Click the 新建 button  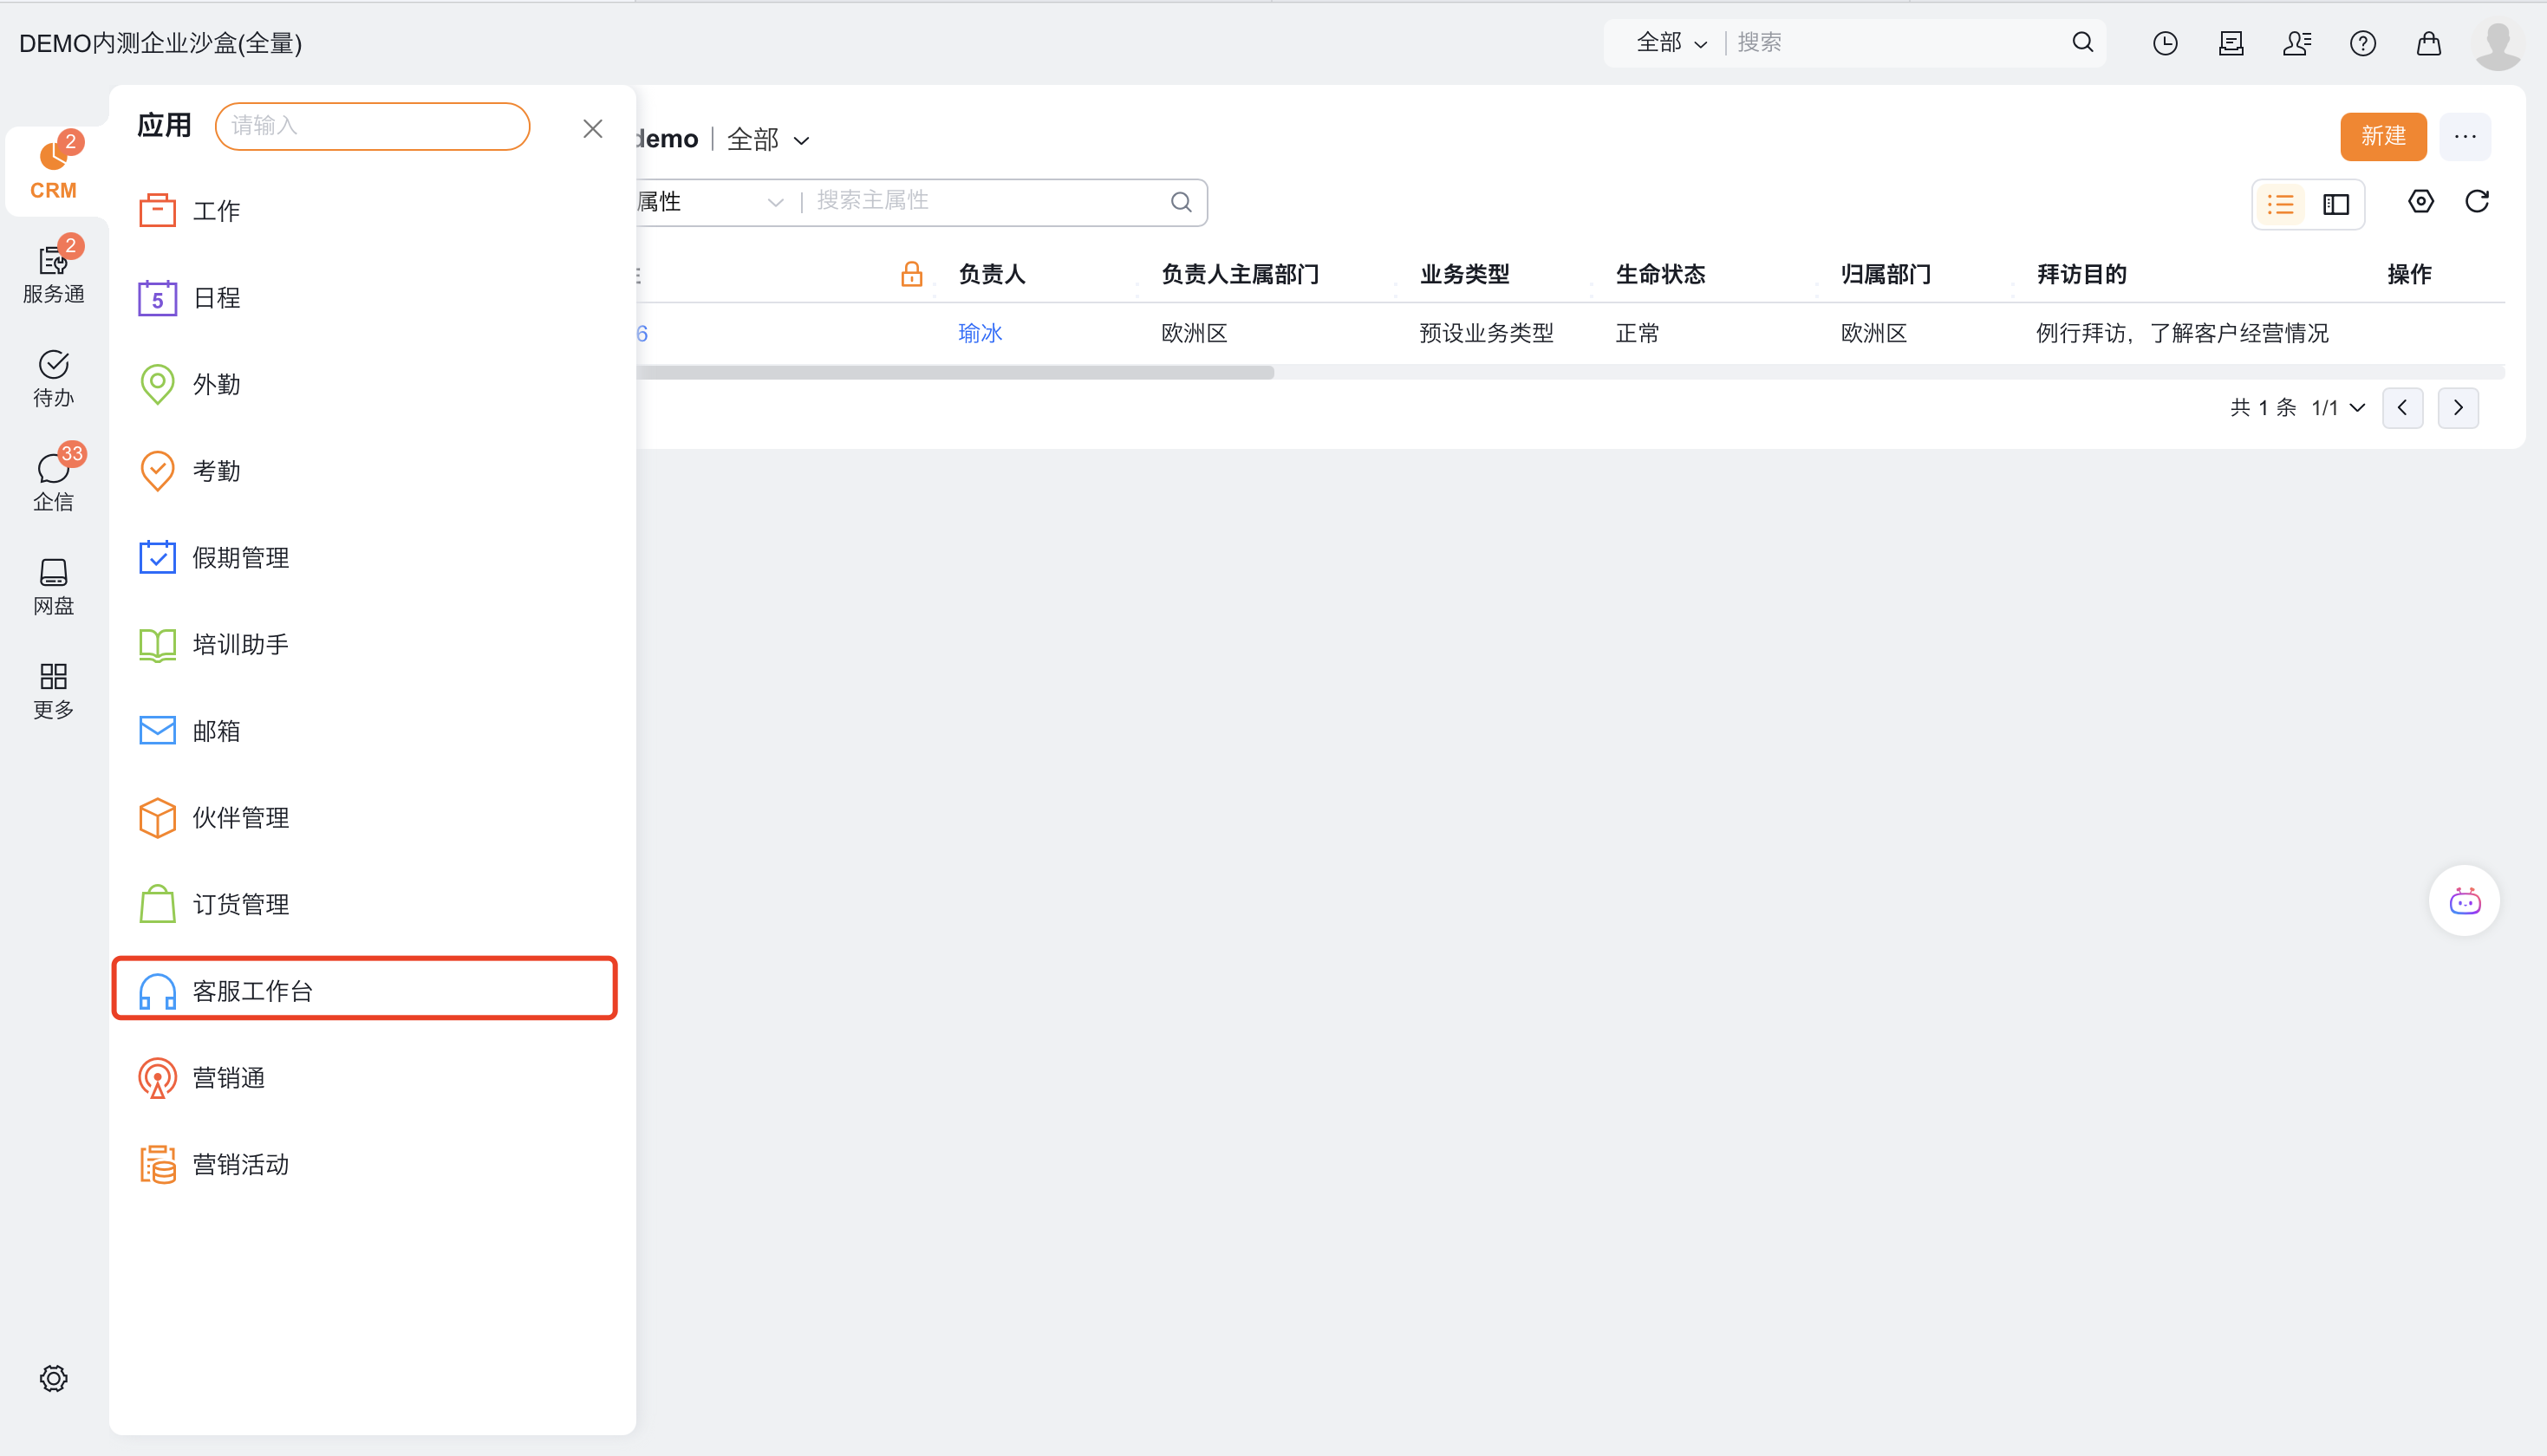tap(2382, 136)
